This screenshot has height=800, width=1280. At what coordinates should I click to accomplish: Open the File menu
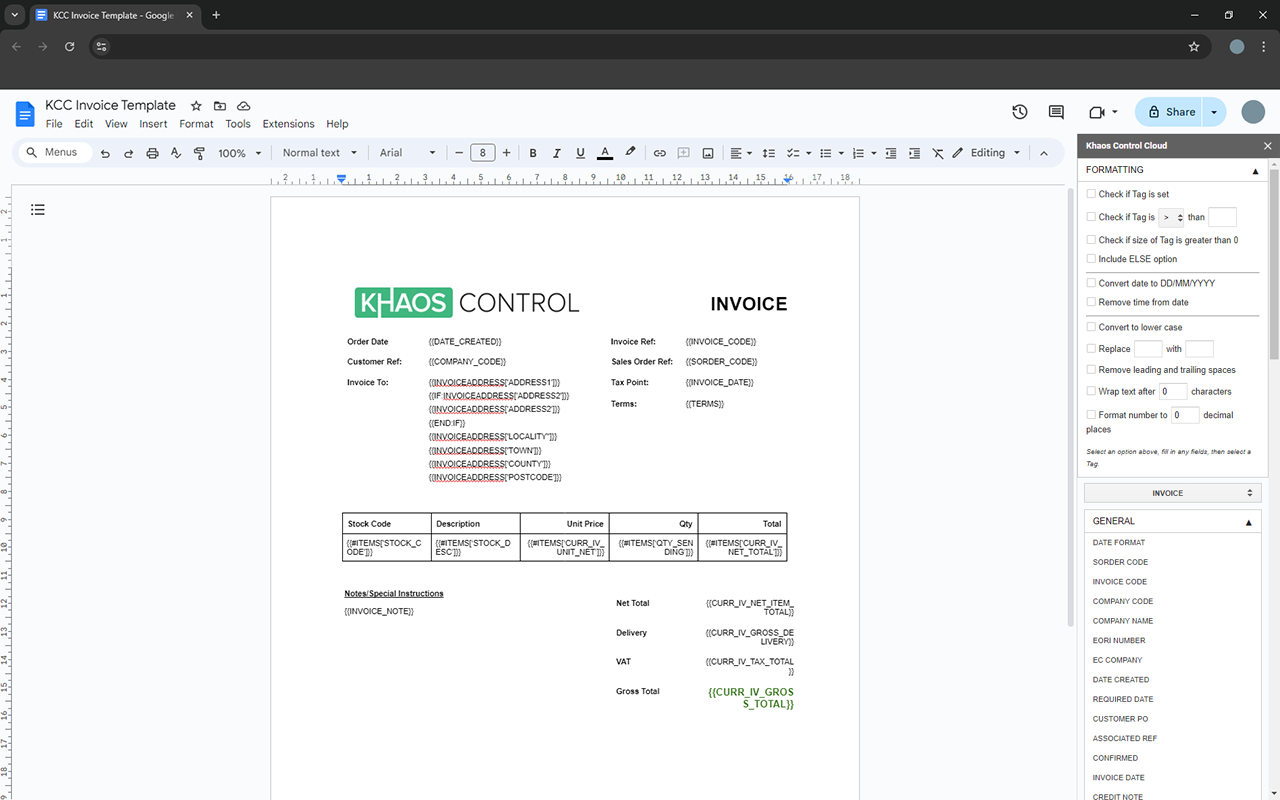pyautogui.click(x=54, y=124)
